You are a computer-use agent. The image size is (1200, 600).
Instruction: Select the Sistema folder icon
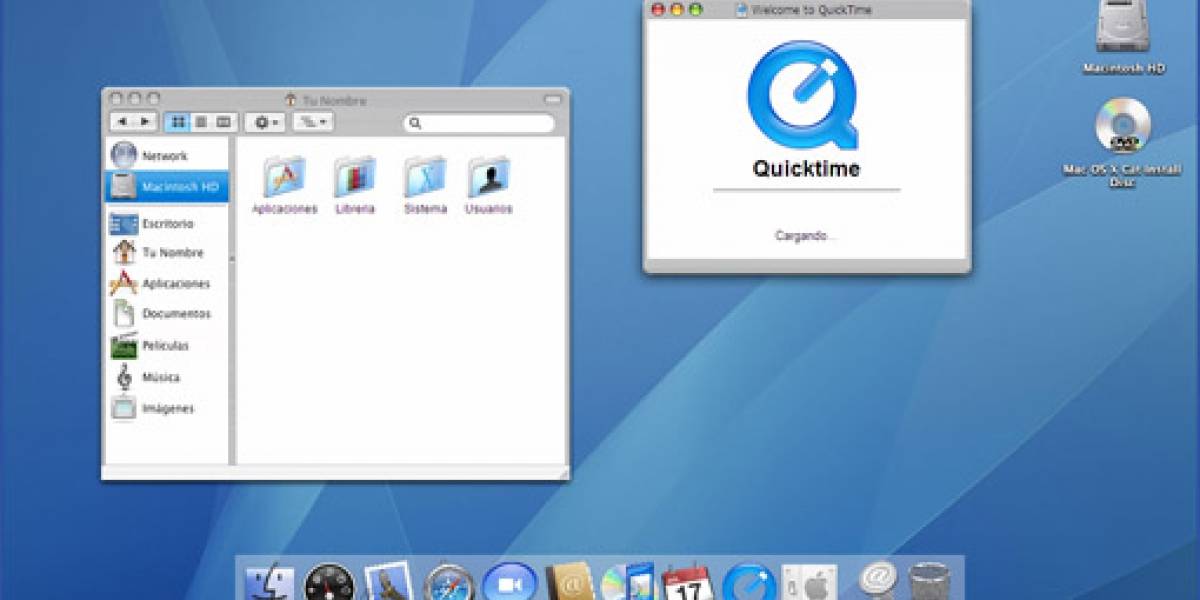point(425,177)
